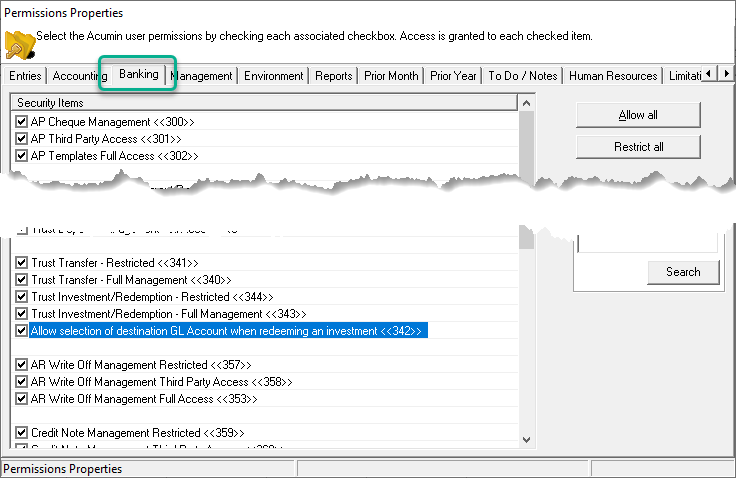Switch to the Environment tab
The image size is (736, 478).
[274, 76]
